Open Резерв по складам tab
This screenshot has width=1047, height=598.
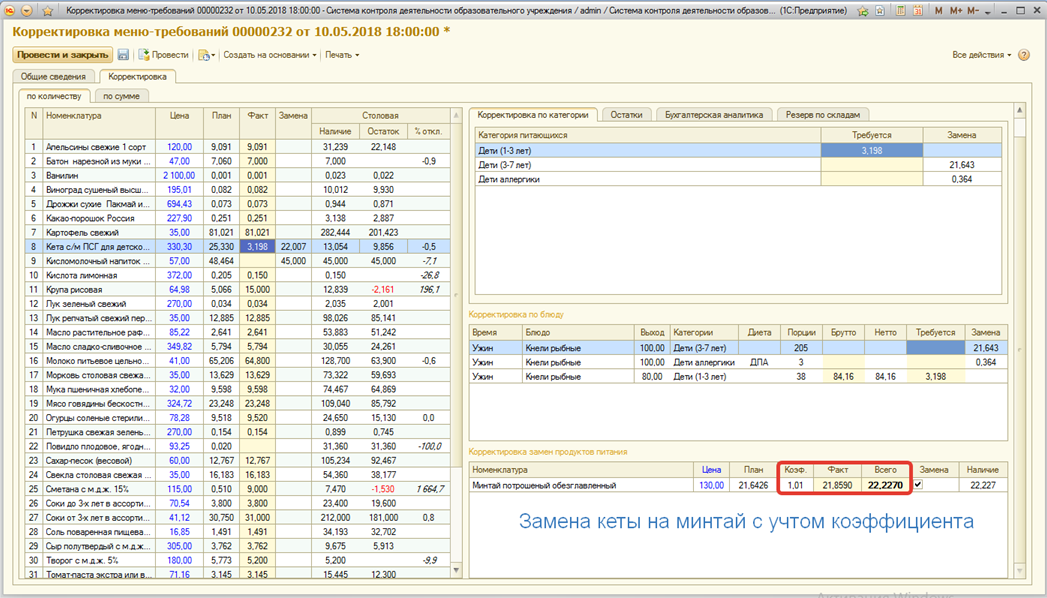coord(823,115)
